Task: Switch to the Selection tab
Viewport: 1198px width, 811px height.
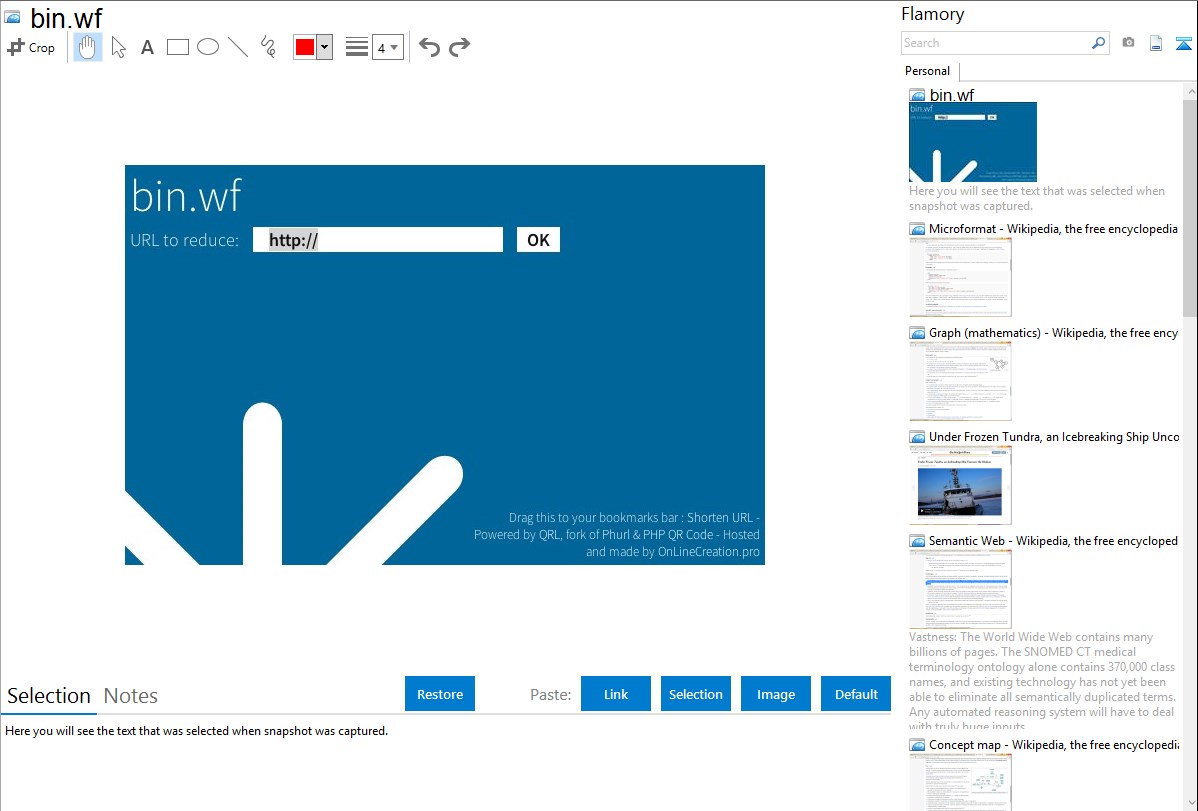Action: pyautogui.click(x=49, y=696)
